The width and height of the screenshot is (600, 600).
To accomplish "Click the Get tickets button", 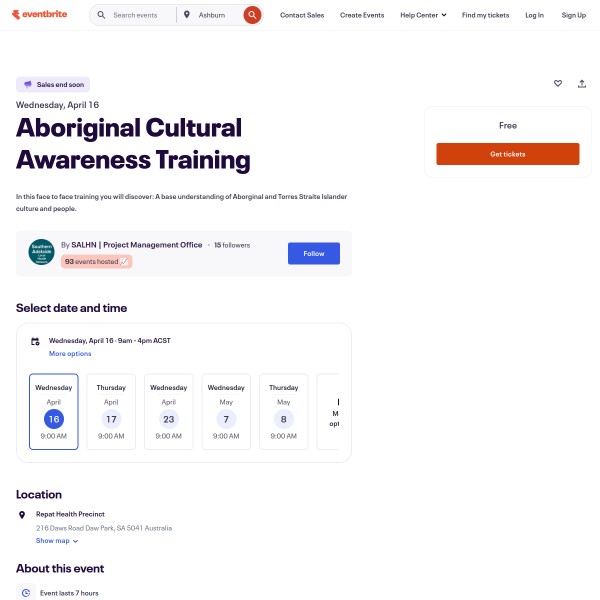I will pyautogui.click(x=507, y=154).
